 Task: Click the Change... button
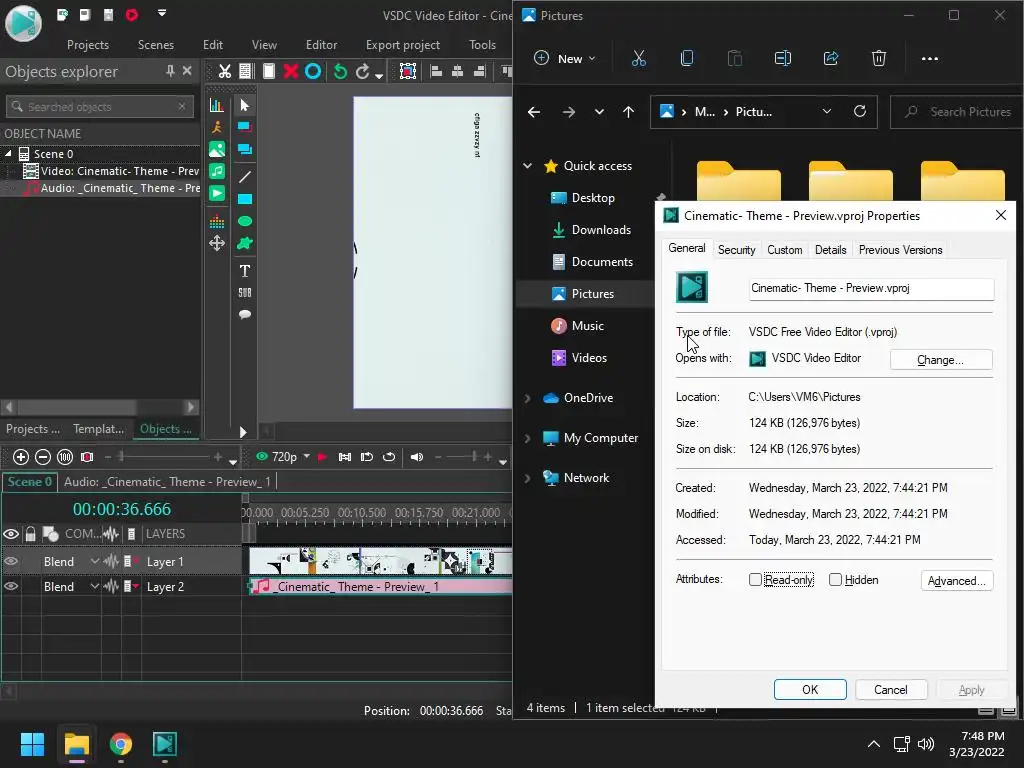pos(941,360)
